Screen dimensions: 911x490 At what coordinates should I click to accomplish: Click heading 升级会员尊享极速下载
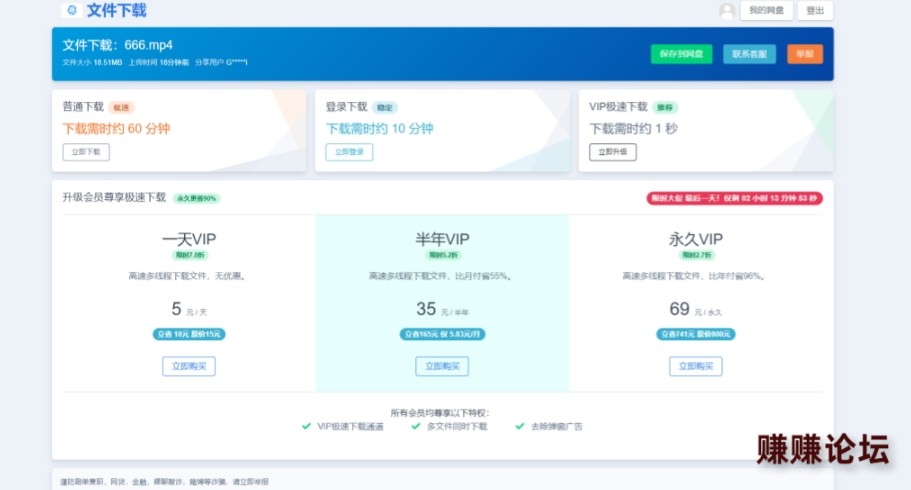114,198
